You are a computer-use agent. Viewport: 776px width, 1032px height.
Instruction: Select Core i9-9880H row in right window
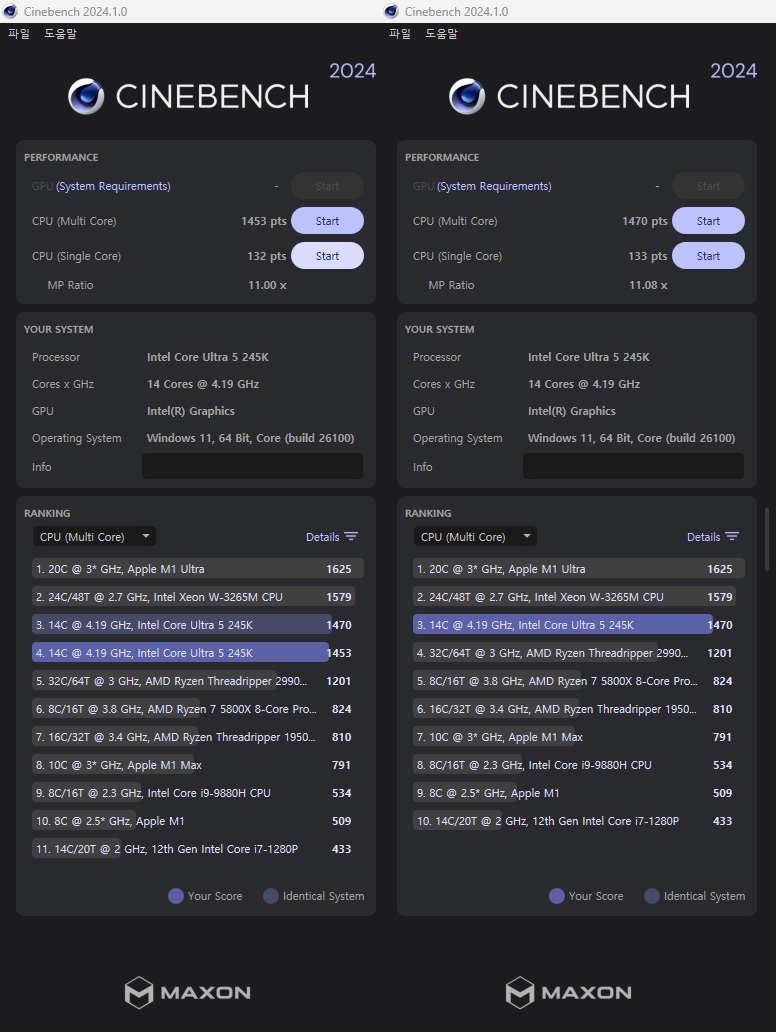(579, 765)
